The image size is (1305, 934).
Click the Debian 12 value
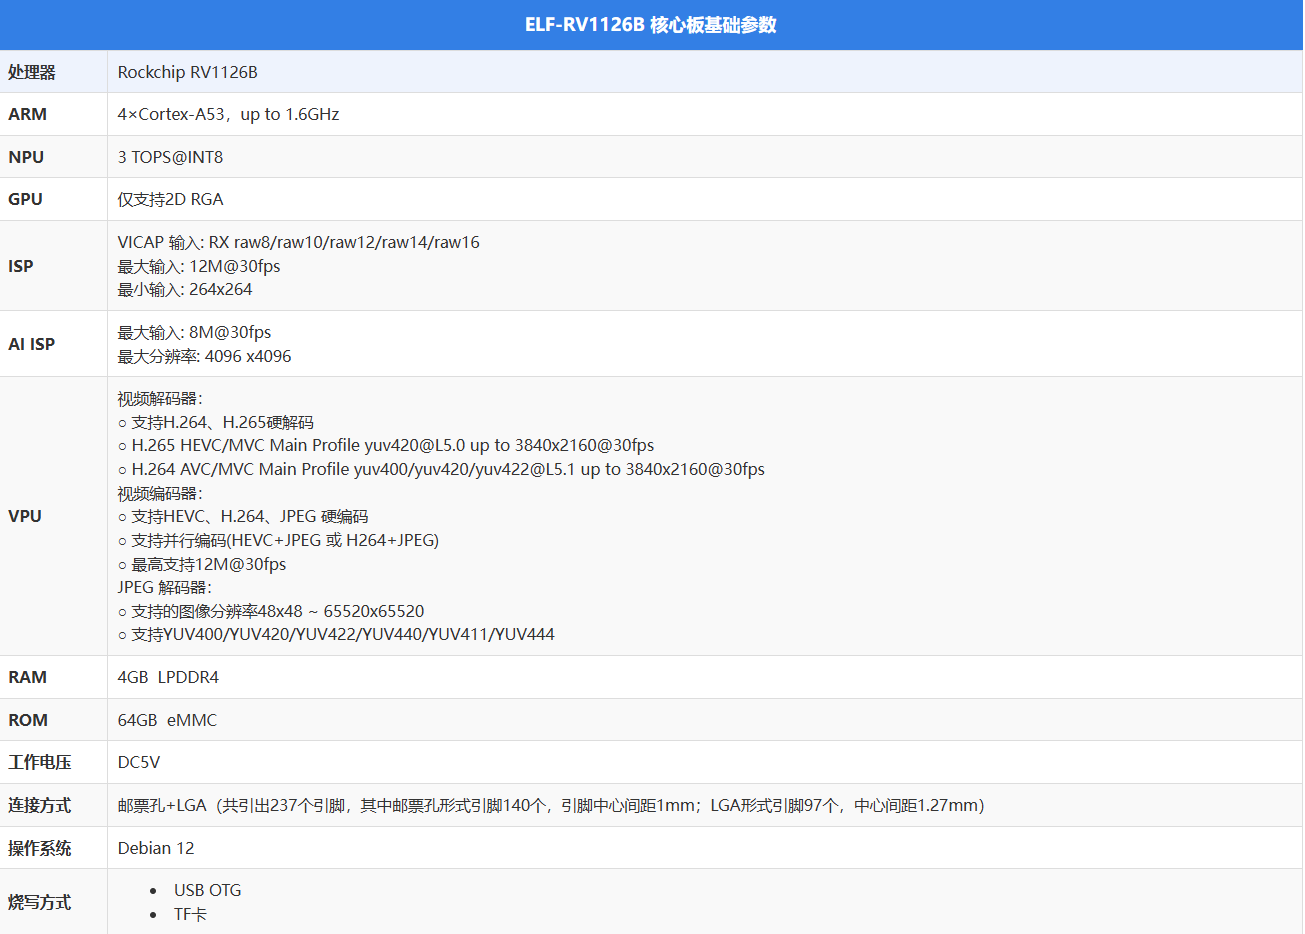pos(156,848)
